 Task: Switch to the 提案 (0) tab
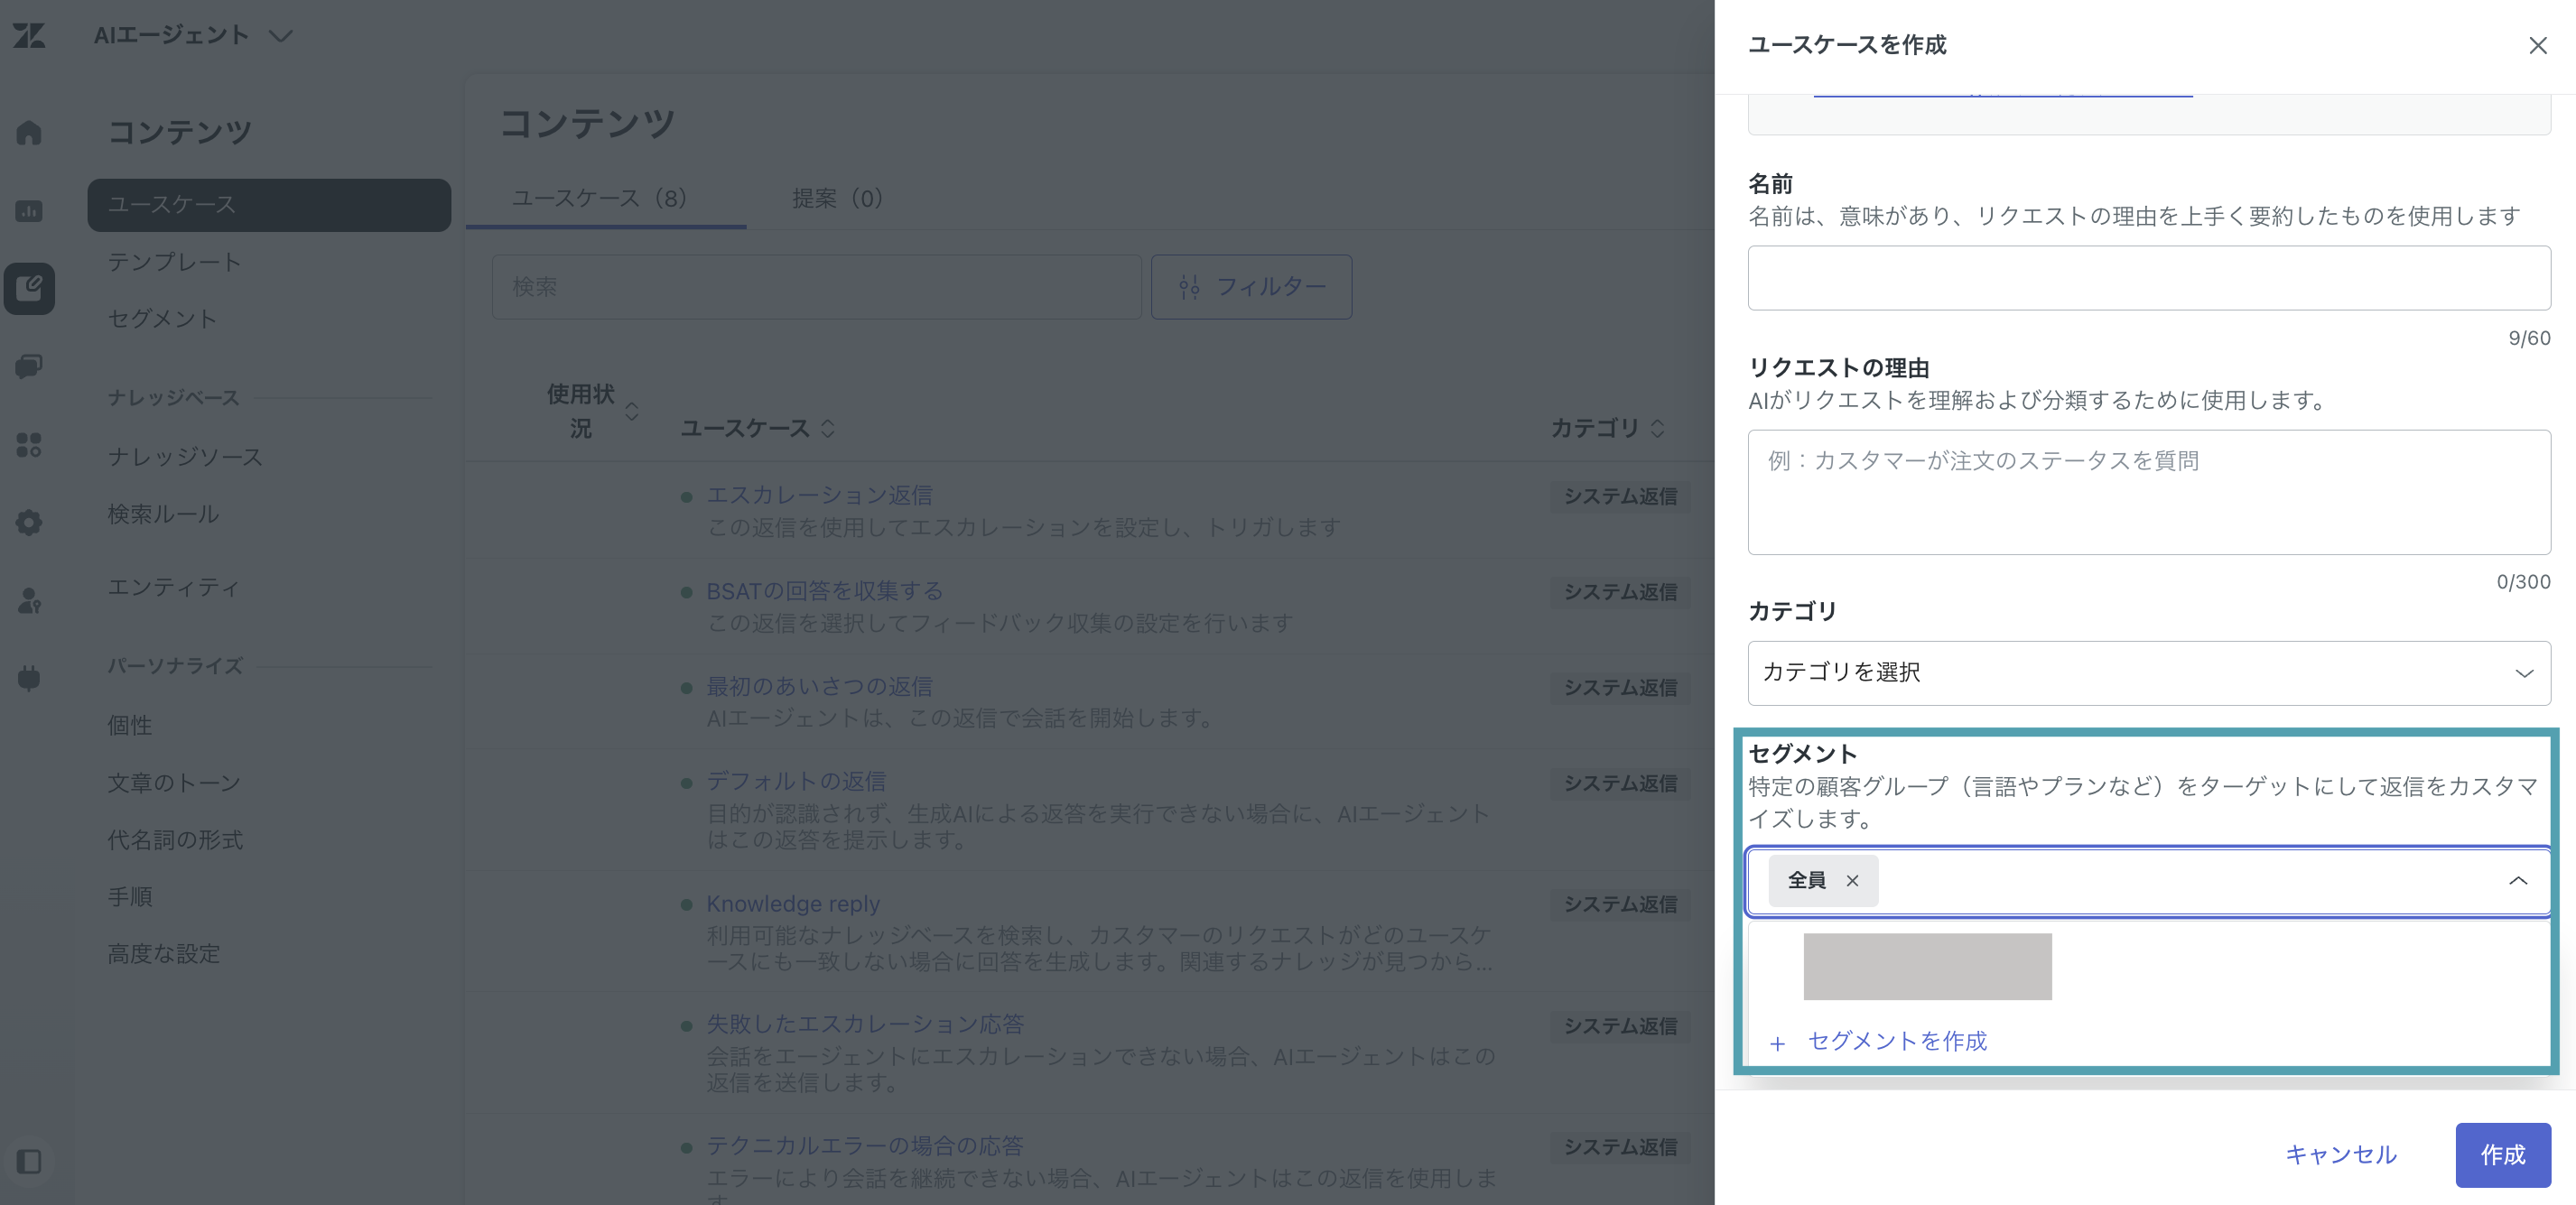coord(838,198)
